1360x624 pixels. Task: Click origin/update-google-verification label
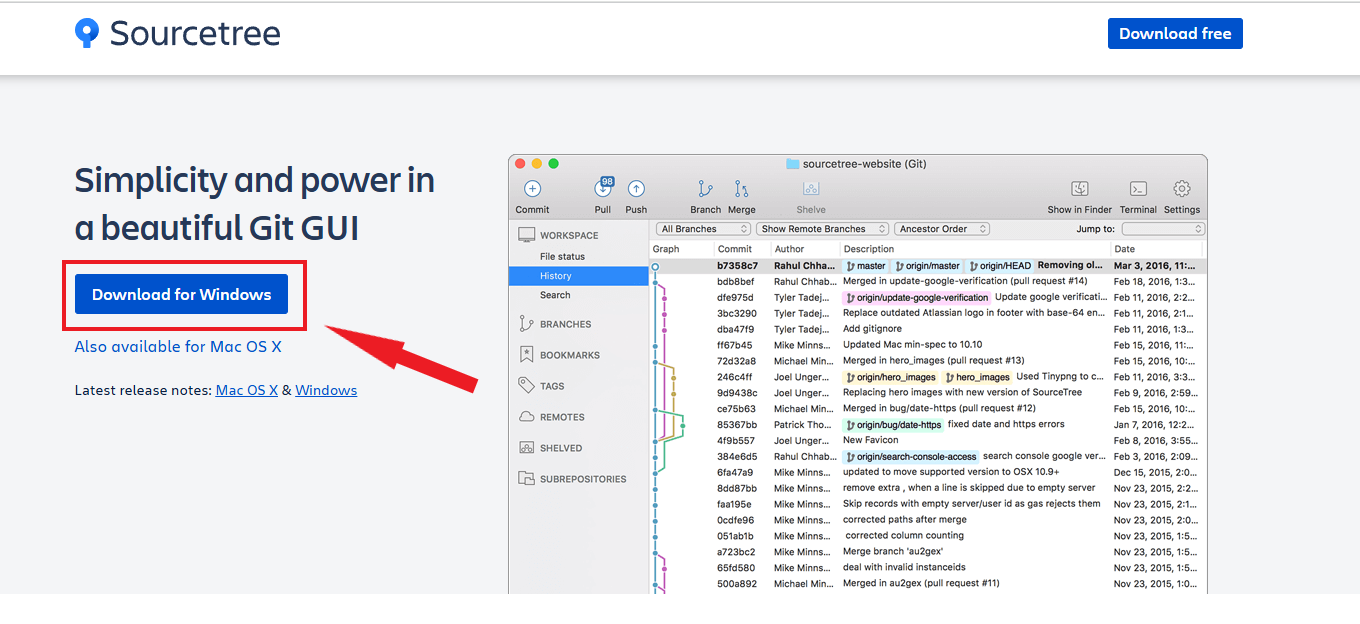click(x=917, y=297)
